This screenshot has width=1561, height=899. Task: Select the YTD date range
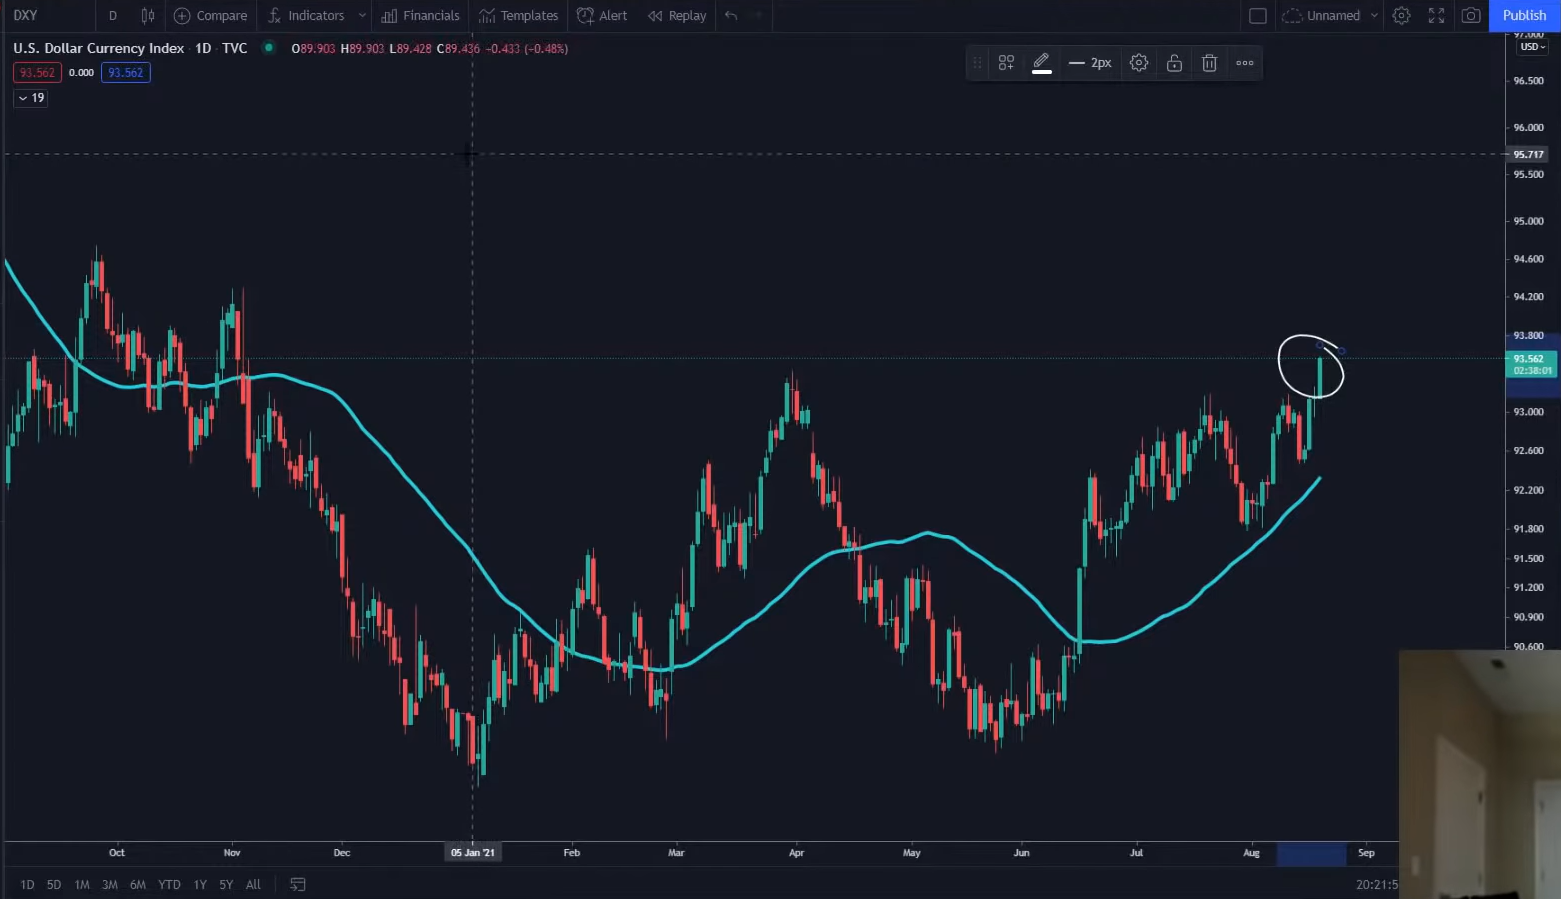pyautogui.click(x=169, y=884)
